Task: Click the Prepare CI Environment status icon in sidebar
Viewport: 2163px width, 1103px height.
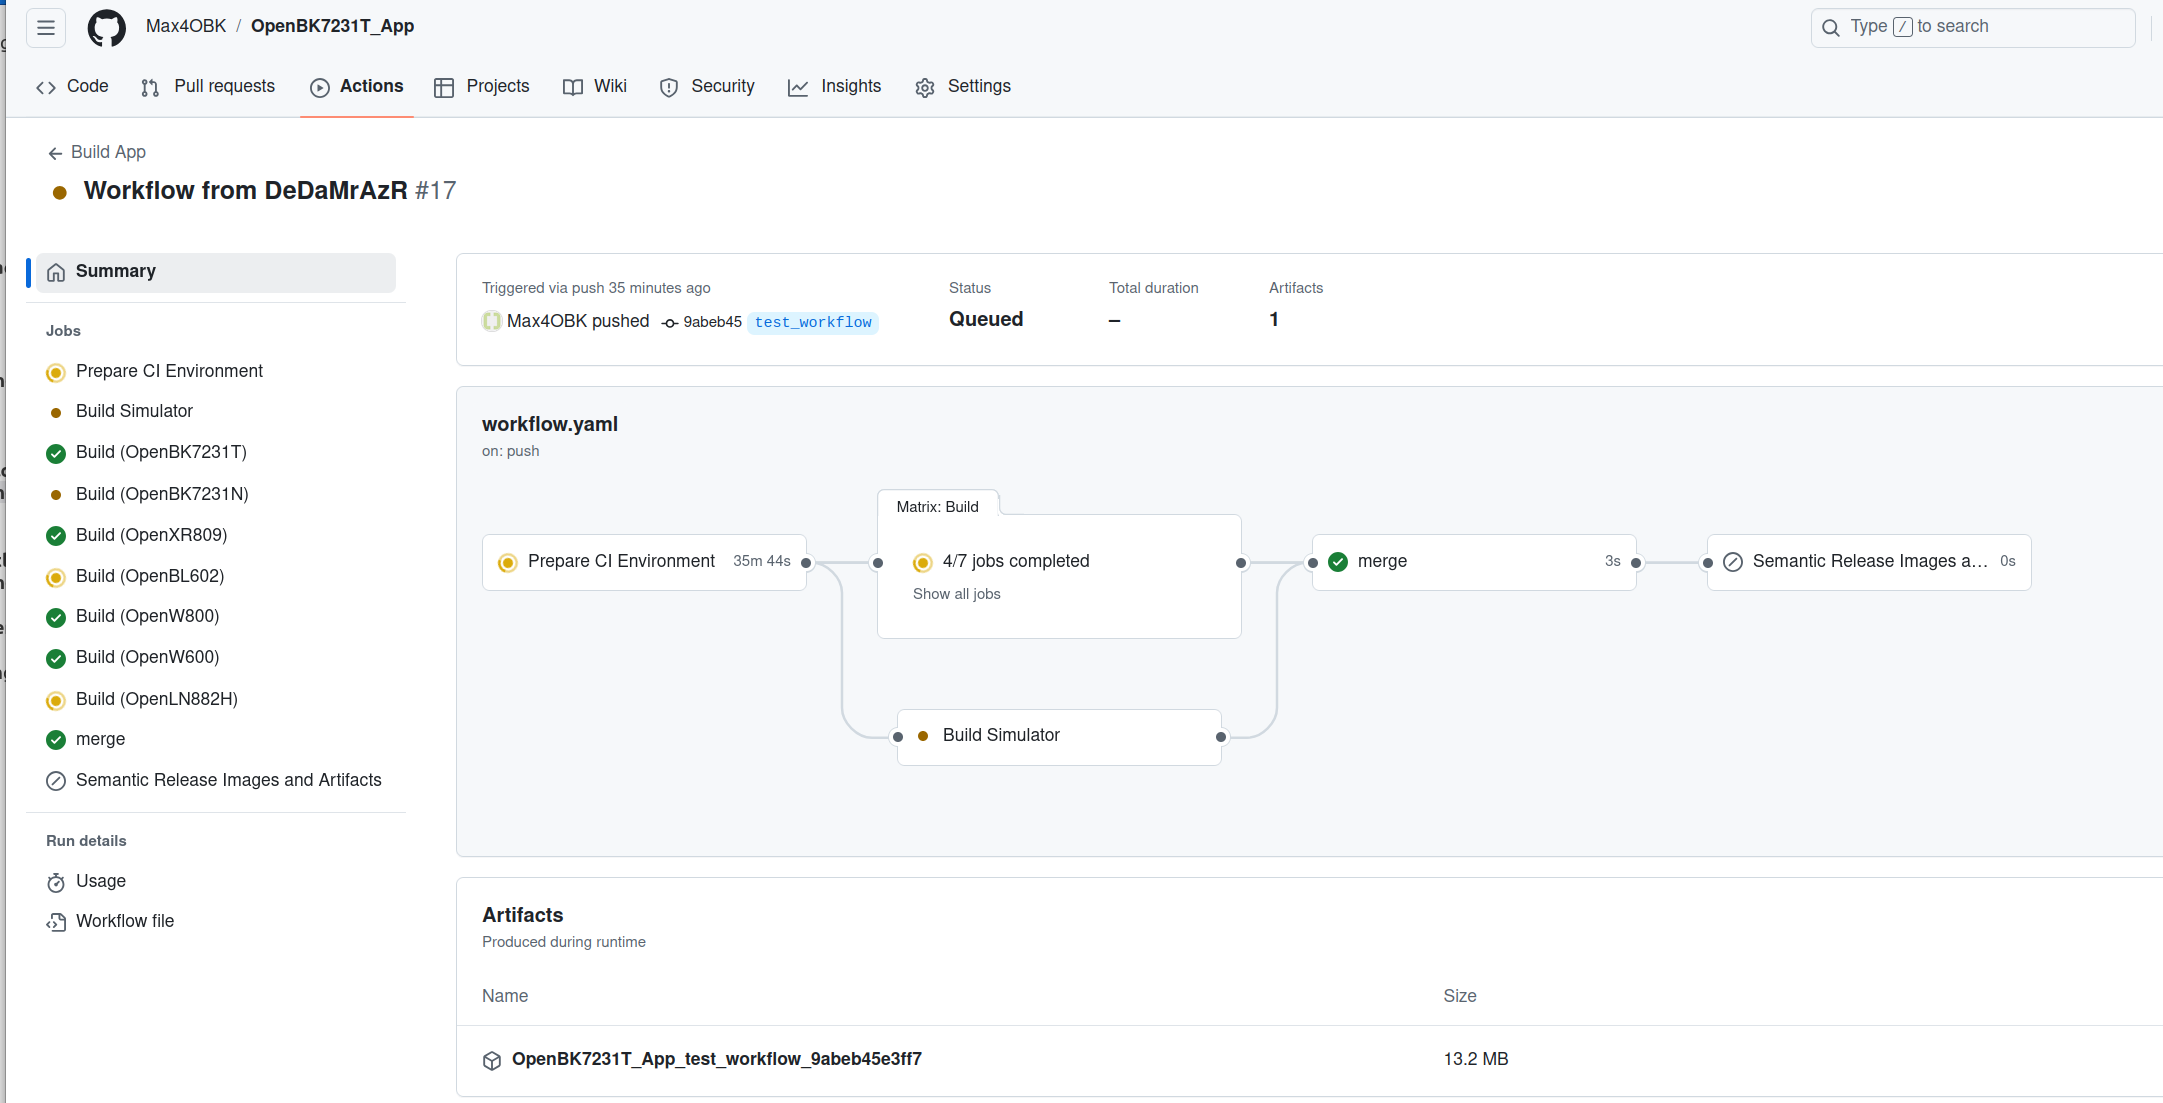Action: point(56,372)
